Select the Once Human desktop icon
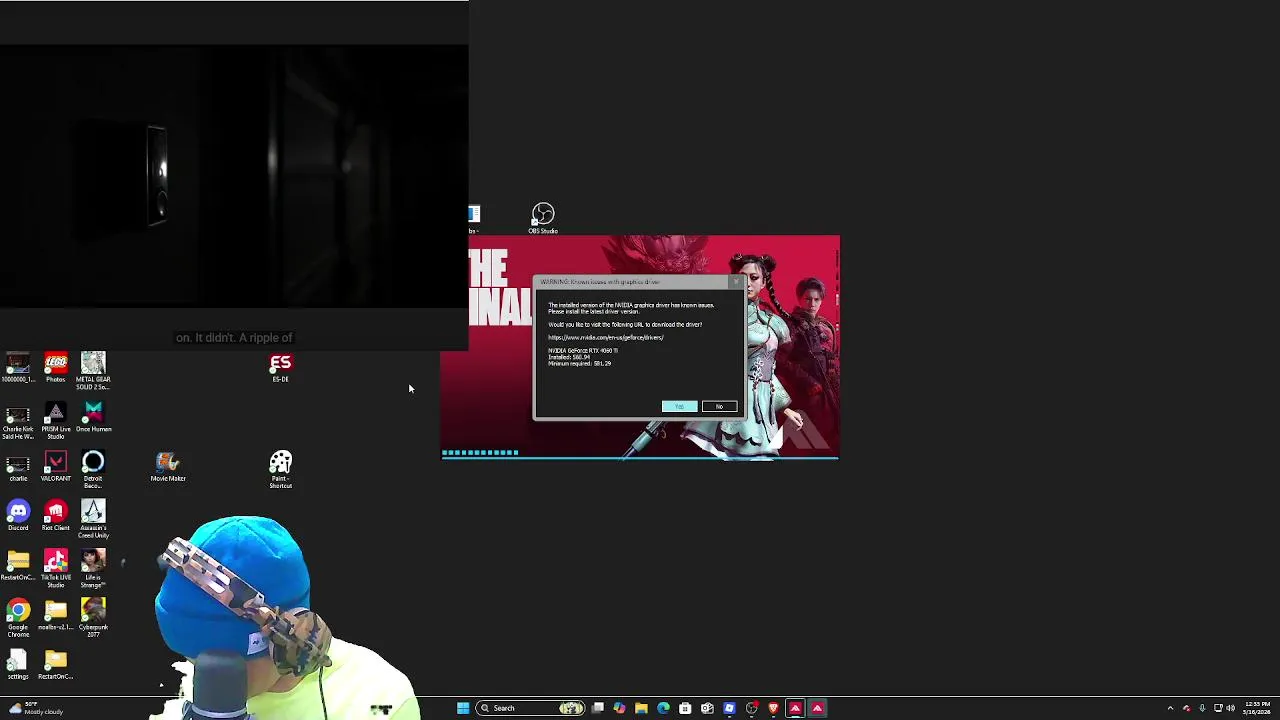 93,417
